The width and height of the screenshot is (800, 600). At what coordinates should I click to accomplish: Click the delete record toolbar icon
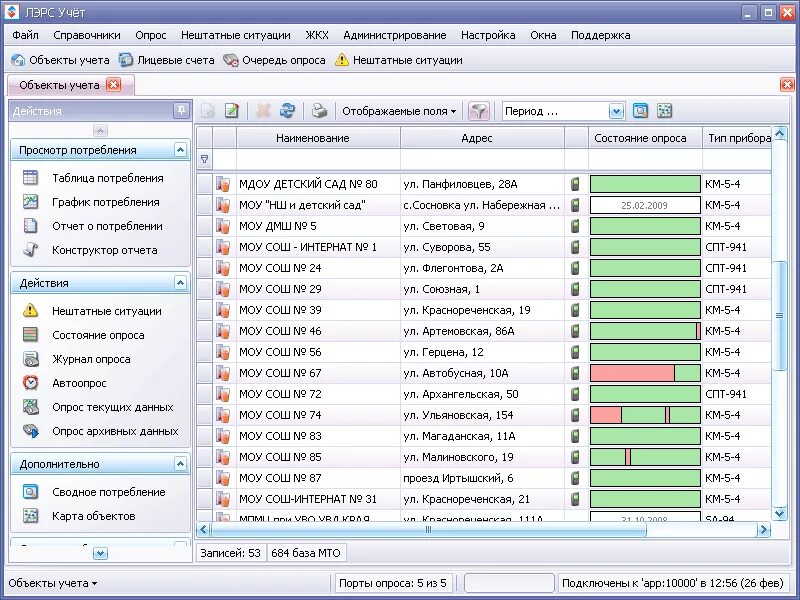pos(263,111)
